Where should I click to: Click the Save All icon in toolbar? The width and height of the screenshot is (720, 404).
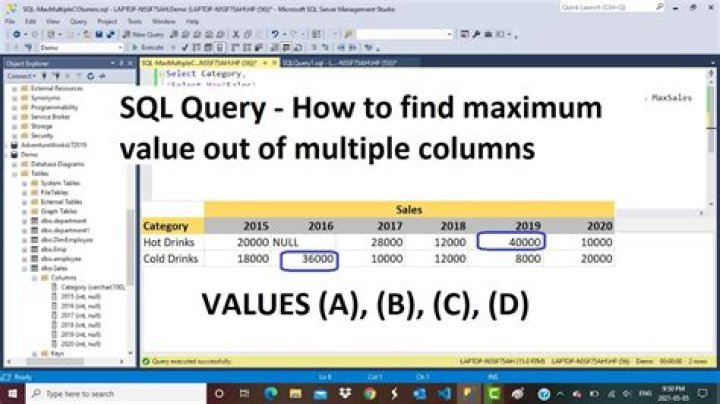coord(111,34)
